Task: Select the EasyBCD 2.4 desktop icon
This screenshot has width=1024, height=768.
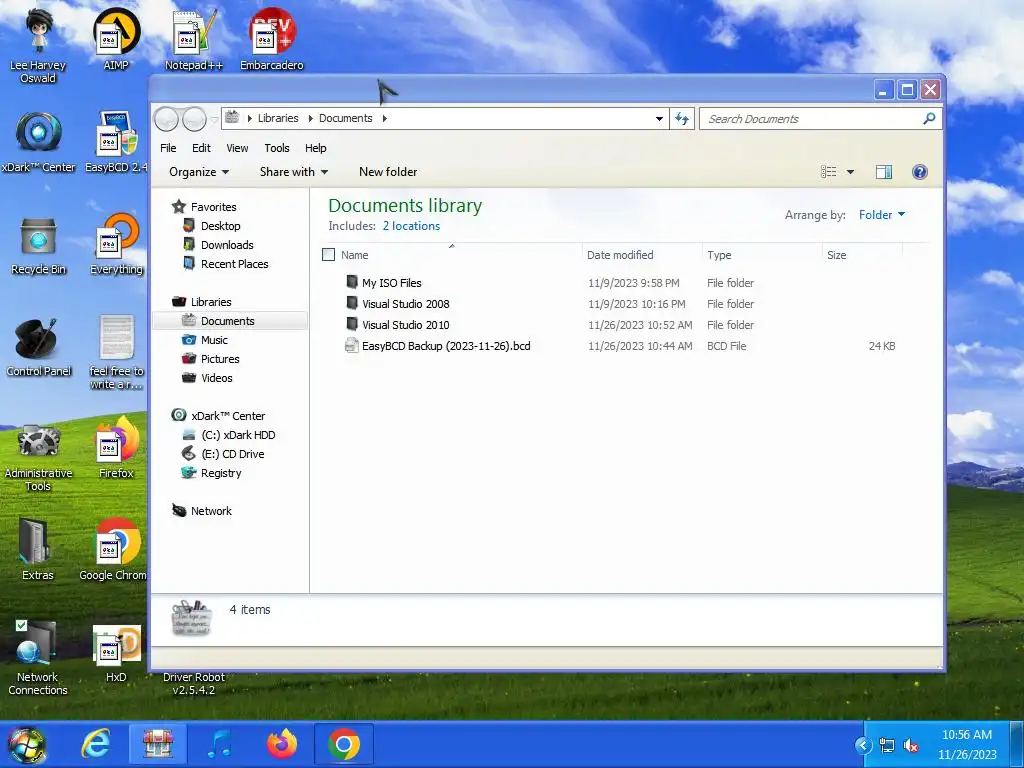Action: pyautogui.click(x=116, y=142)
